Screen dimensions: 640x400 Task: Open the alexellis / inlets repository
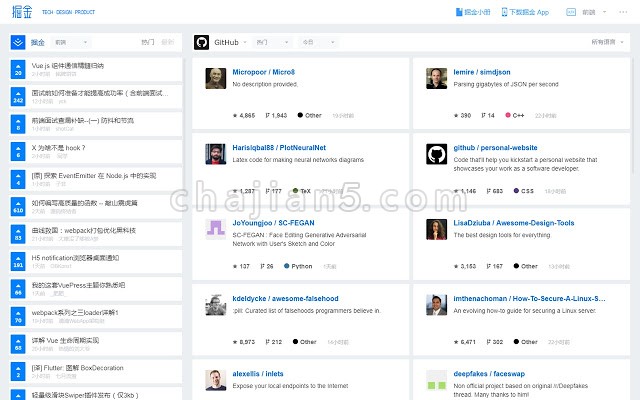[258, 373]
